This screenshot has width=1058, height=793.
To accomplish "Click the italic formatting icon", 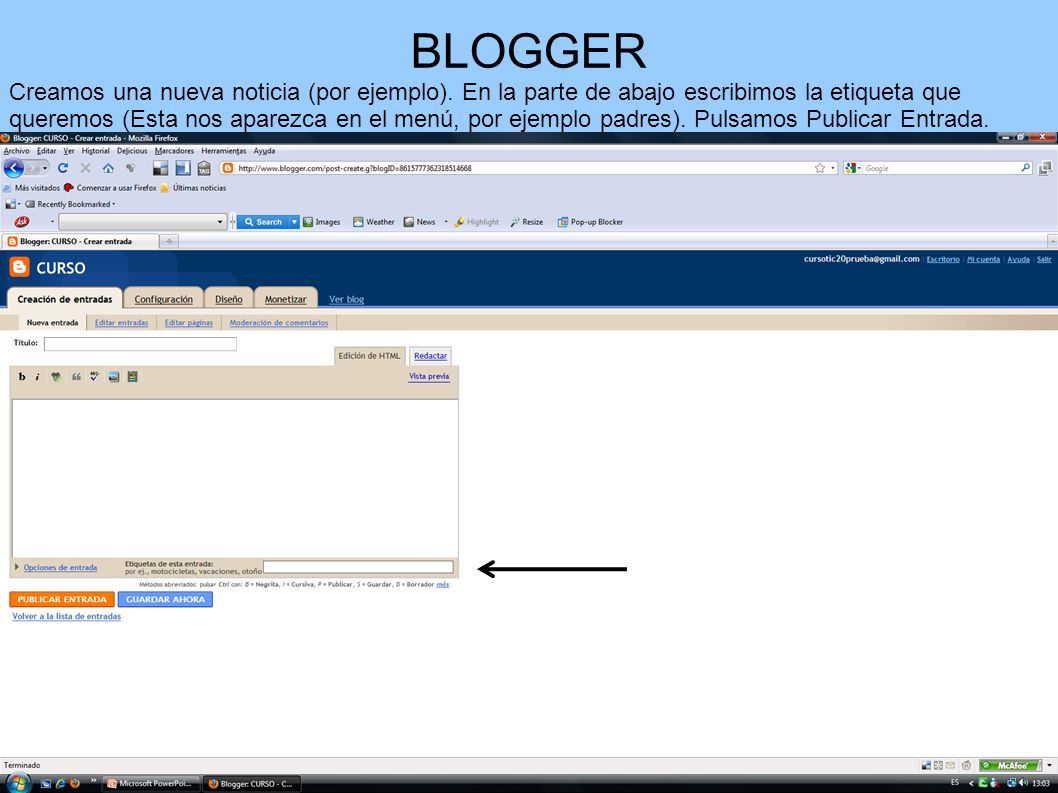I will 37,377.
